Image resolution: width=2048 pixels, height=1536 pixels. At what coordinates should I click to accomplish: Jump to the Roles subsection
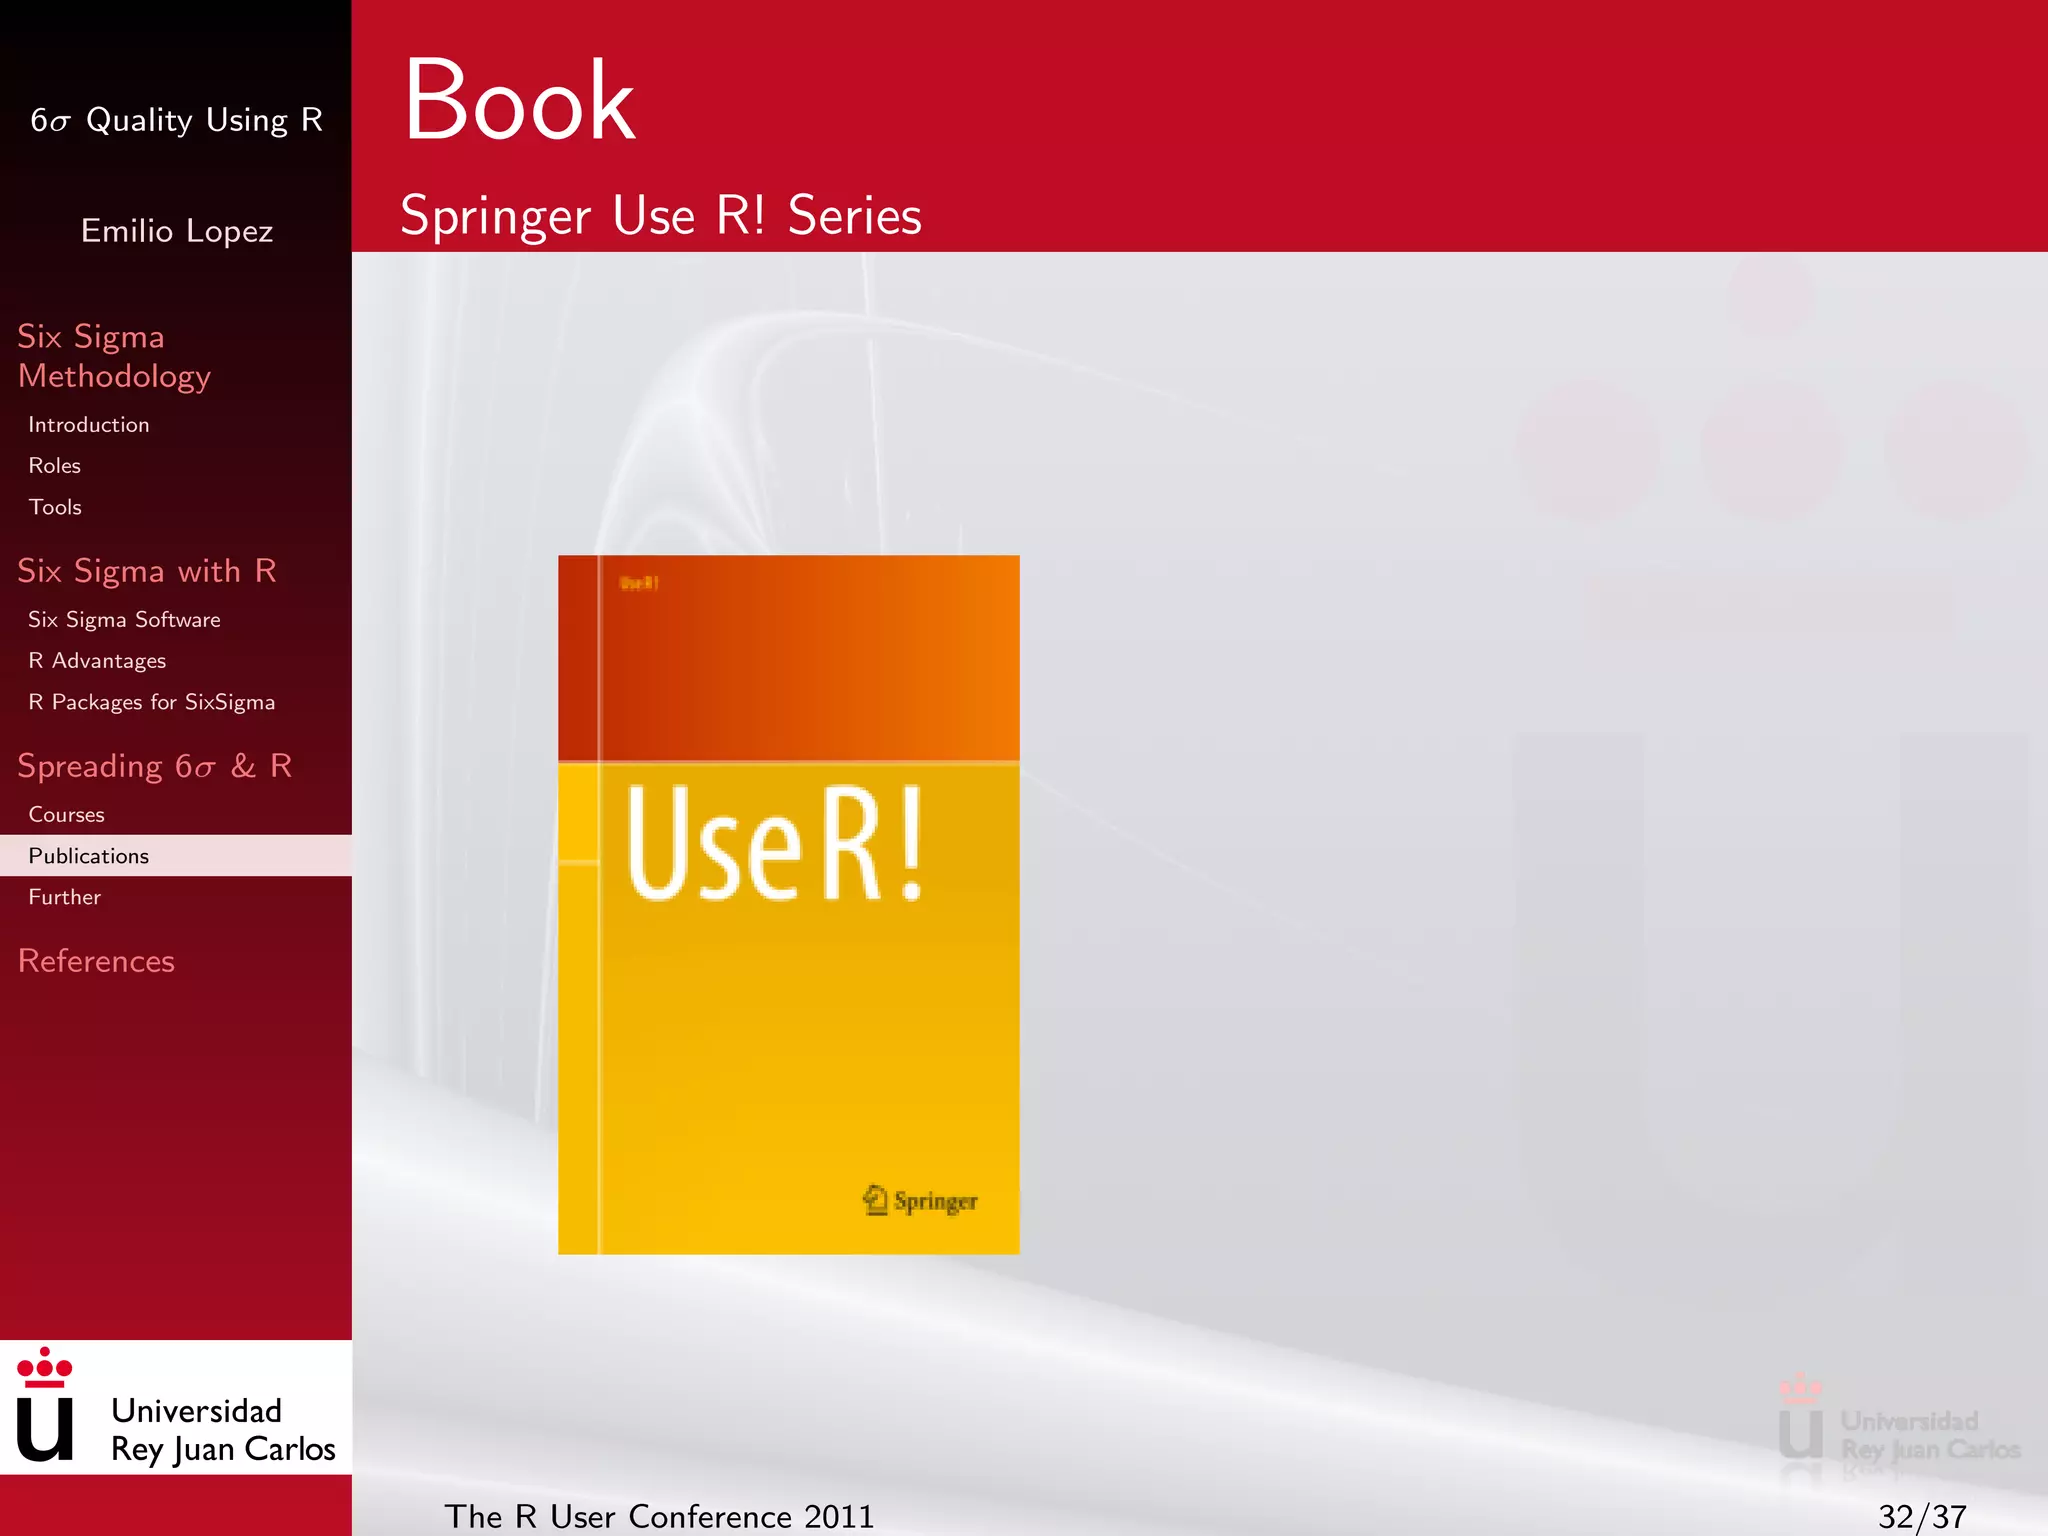pyautogui.click(x=55, y=466)
